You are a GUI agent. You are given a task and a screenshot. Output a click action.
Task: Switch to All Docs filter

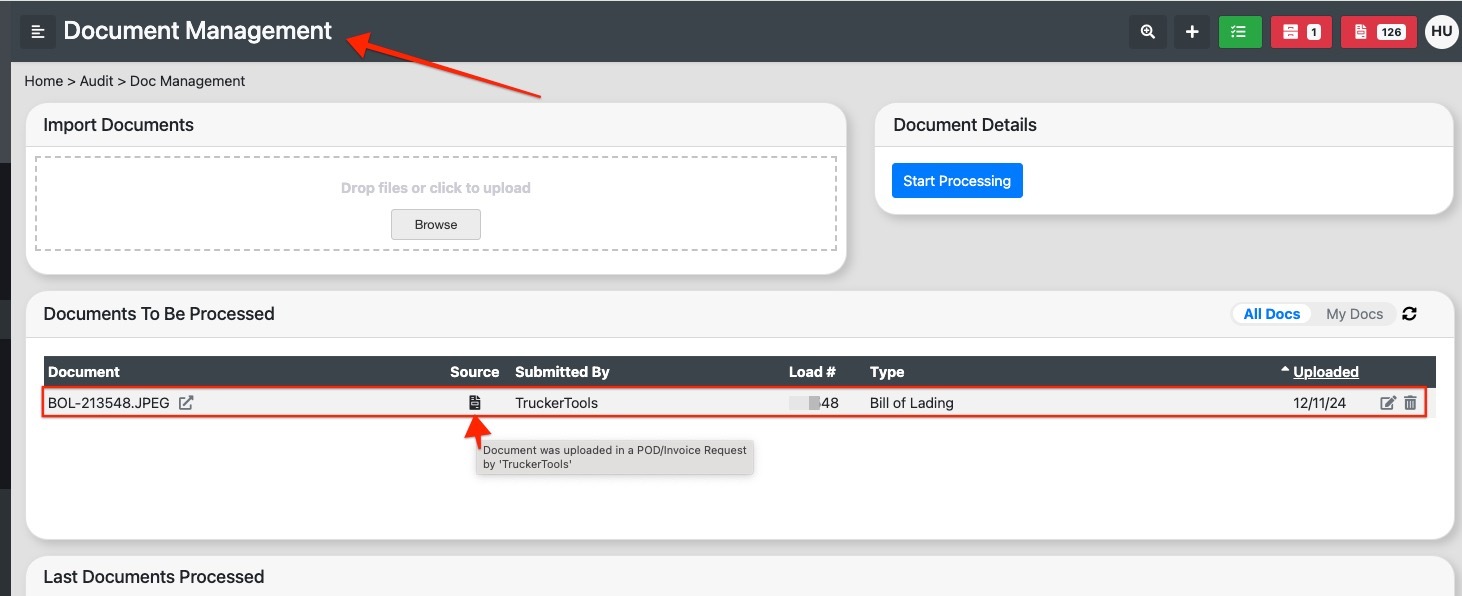click(x=1271, y=314)
